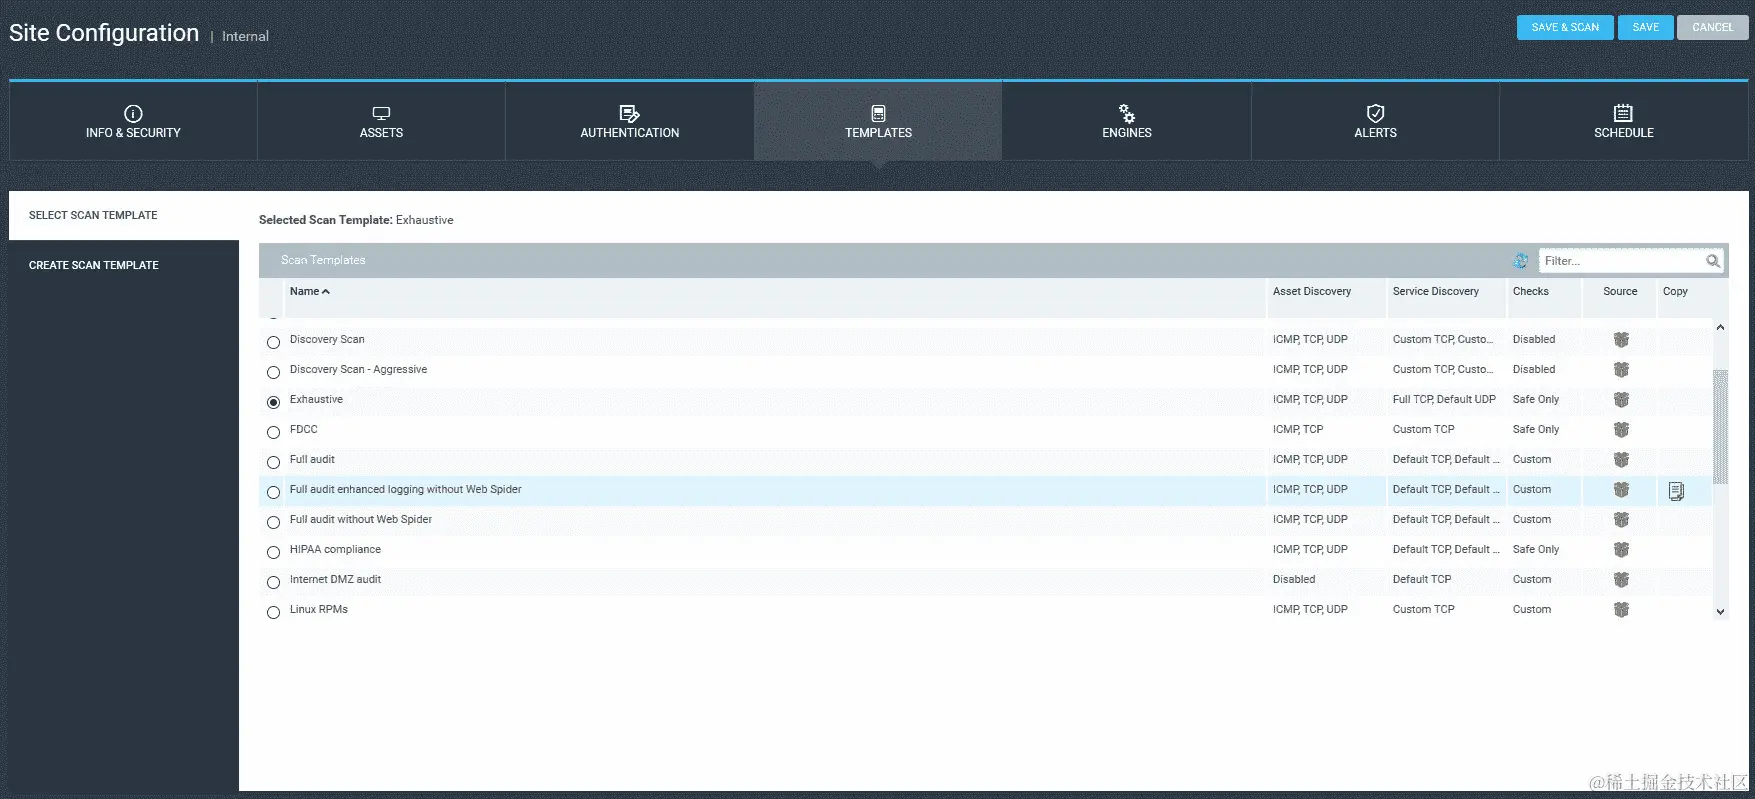Open the Authentication tab
The width and height of the screenshot is (1755, 799).
point(629,121)
